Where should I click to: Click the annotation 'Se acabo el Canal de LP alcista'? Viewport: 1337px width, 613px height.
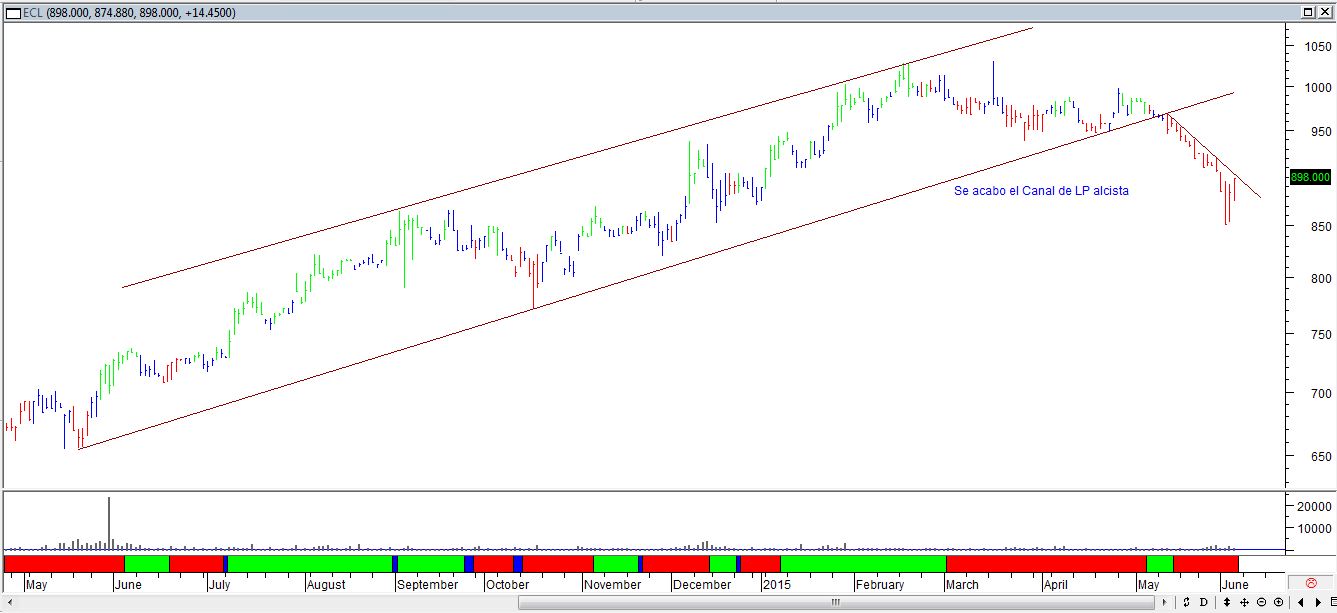pos(1042,190)
